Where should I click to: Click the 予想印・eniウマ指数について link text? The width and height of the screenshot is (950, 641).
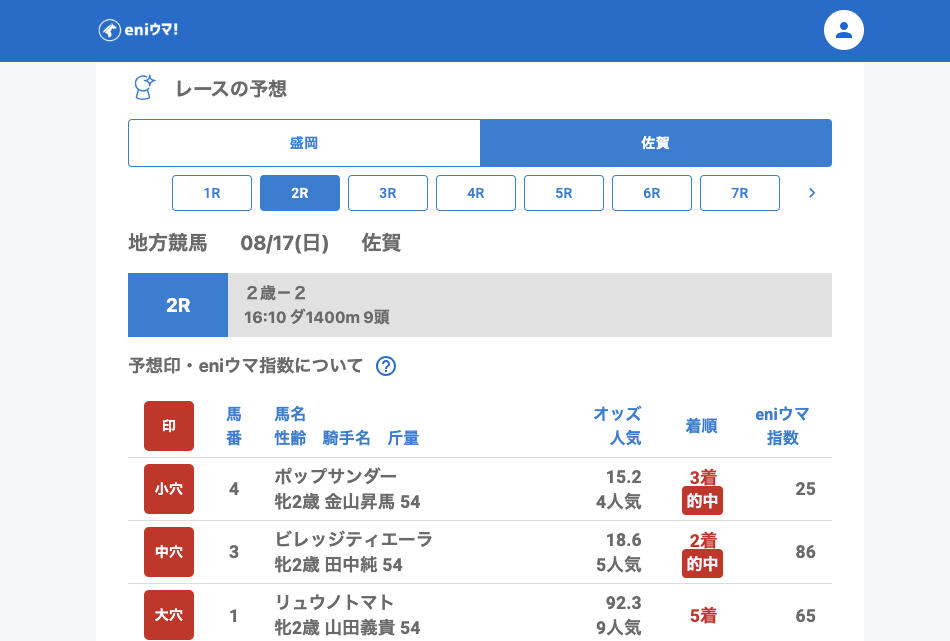pyautogui.click(x=246, y=366)
